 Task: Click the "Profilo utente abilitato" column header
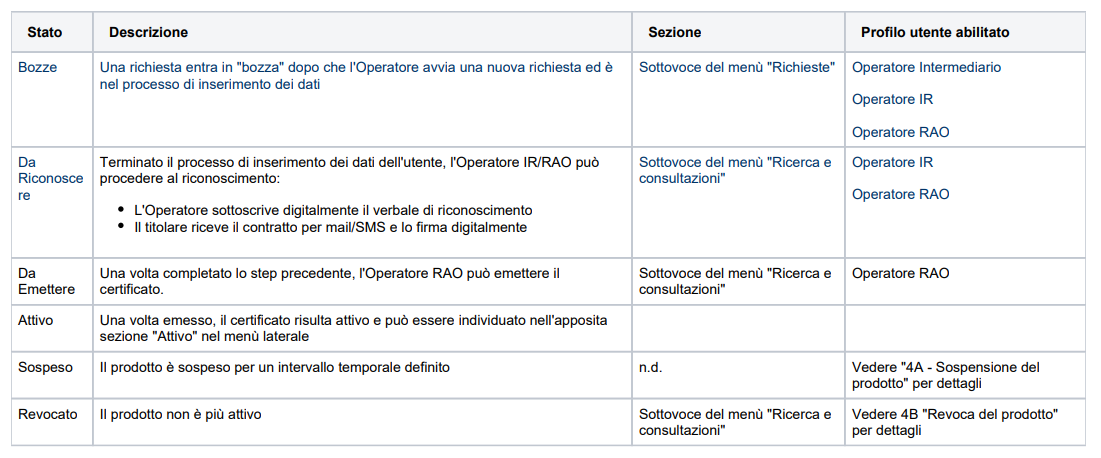click(x=934, y=32)
